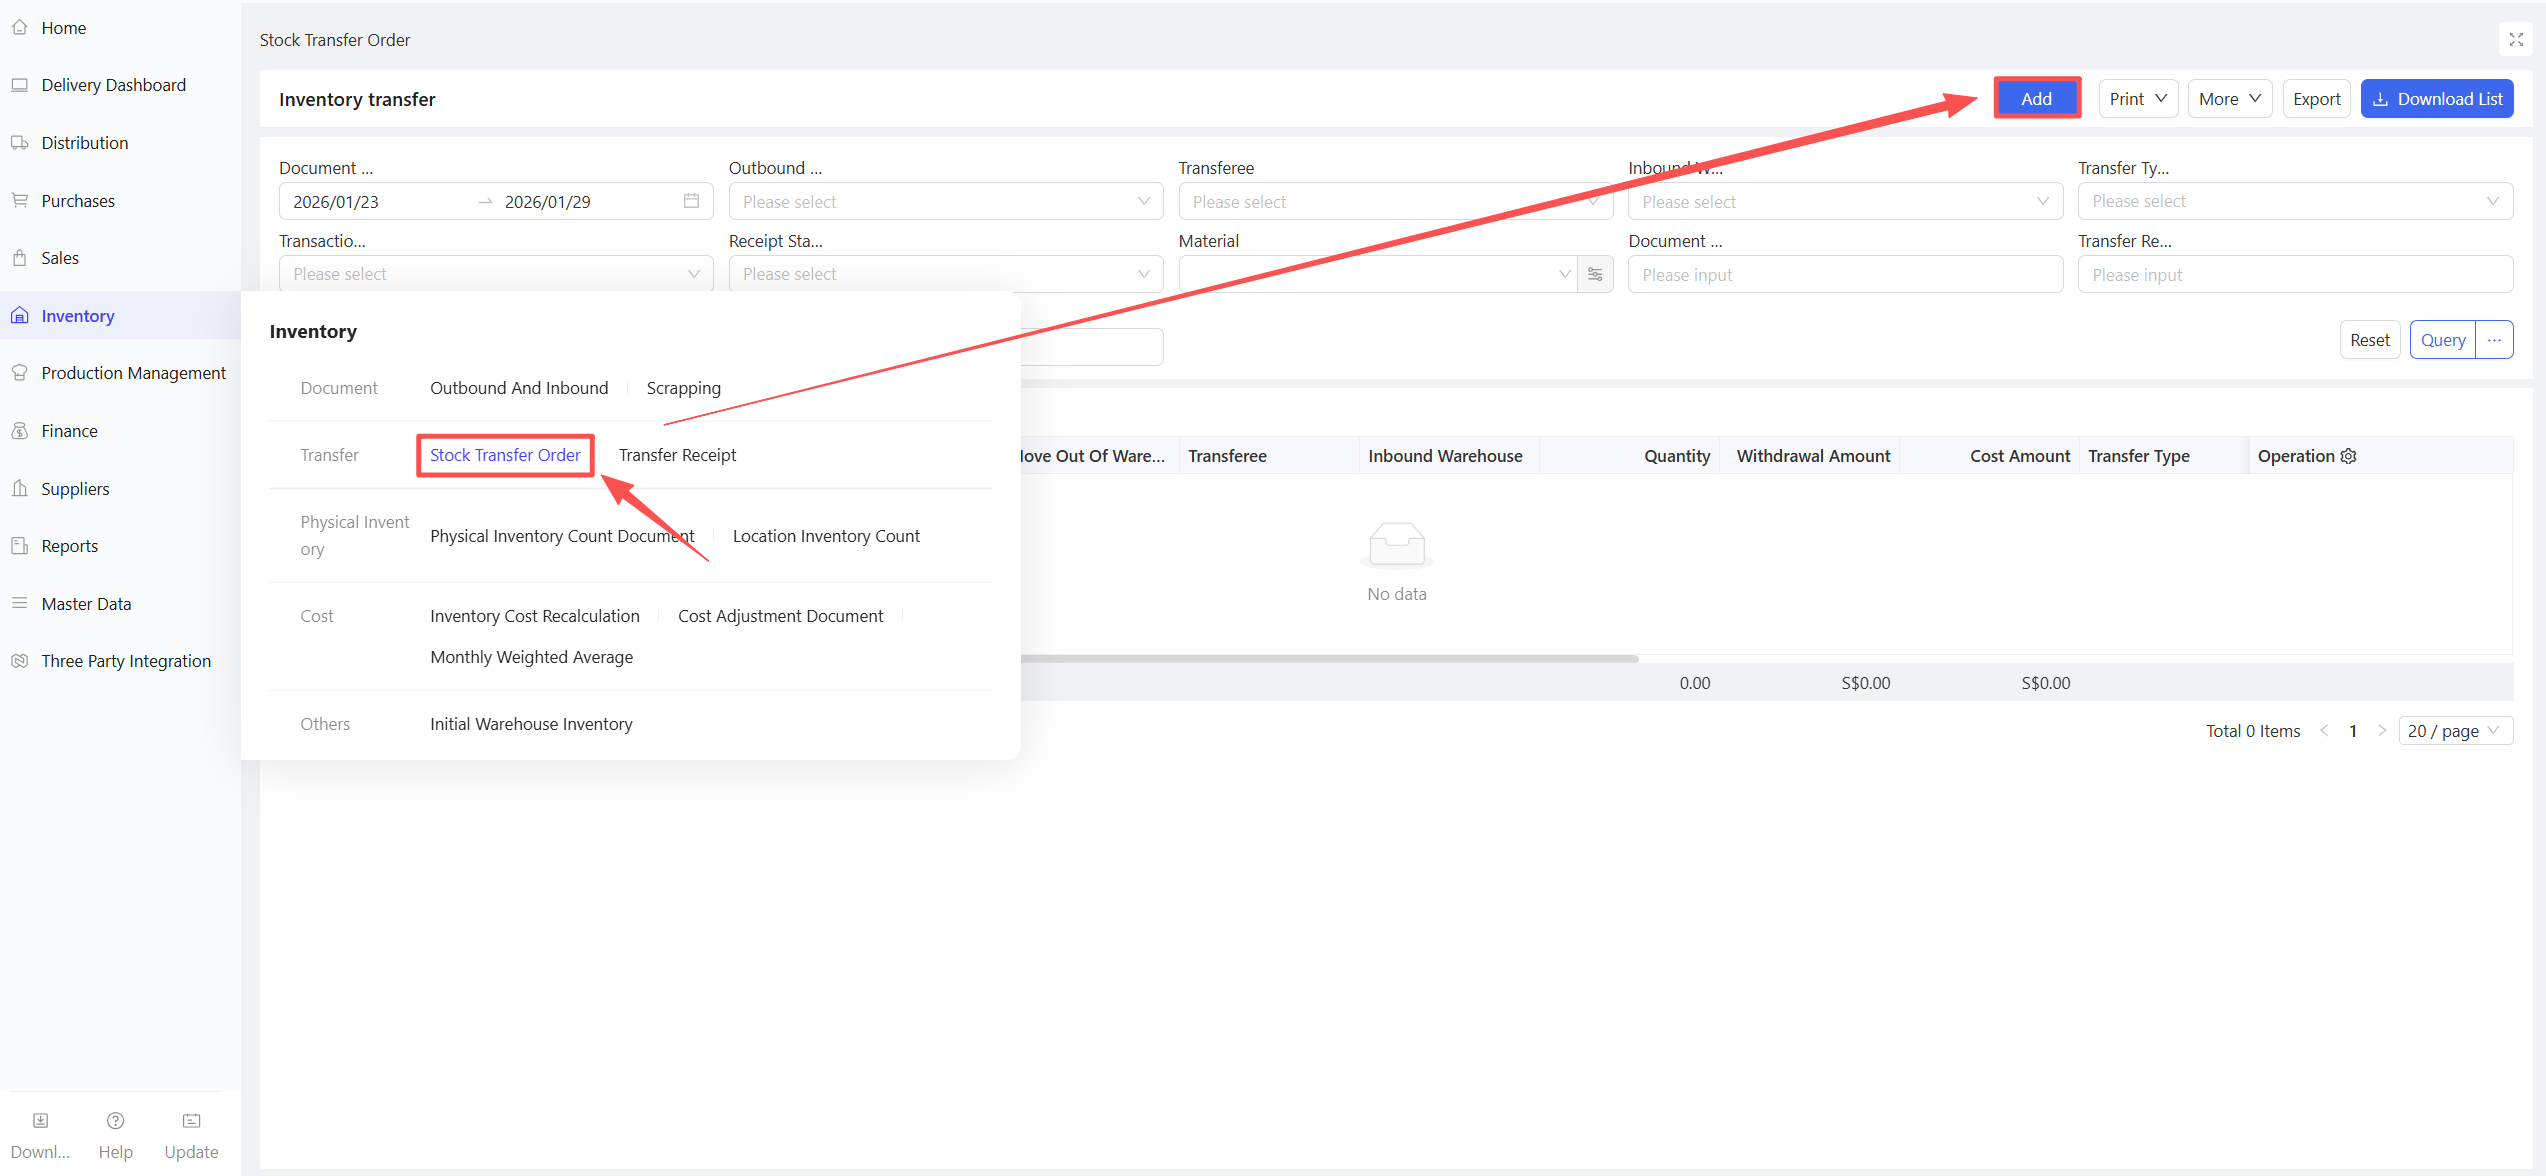
Task: Open the document date calendar icon
Action: (691, 201)
